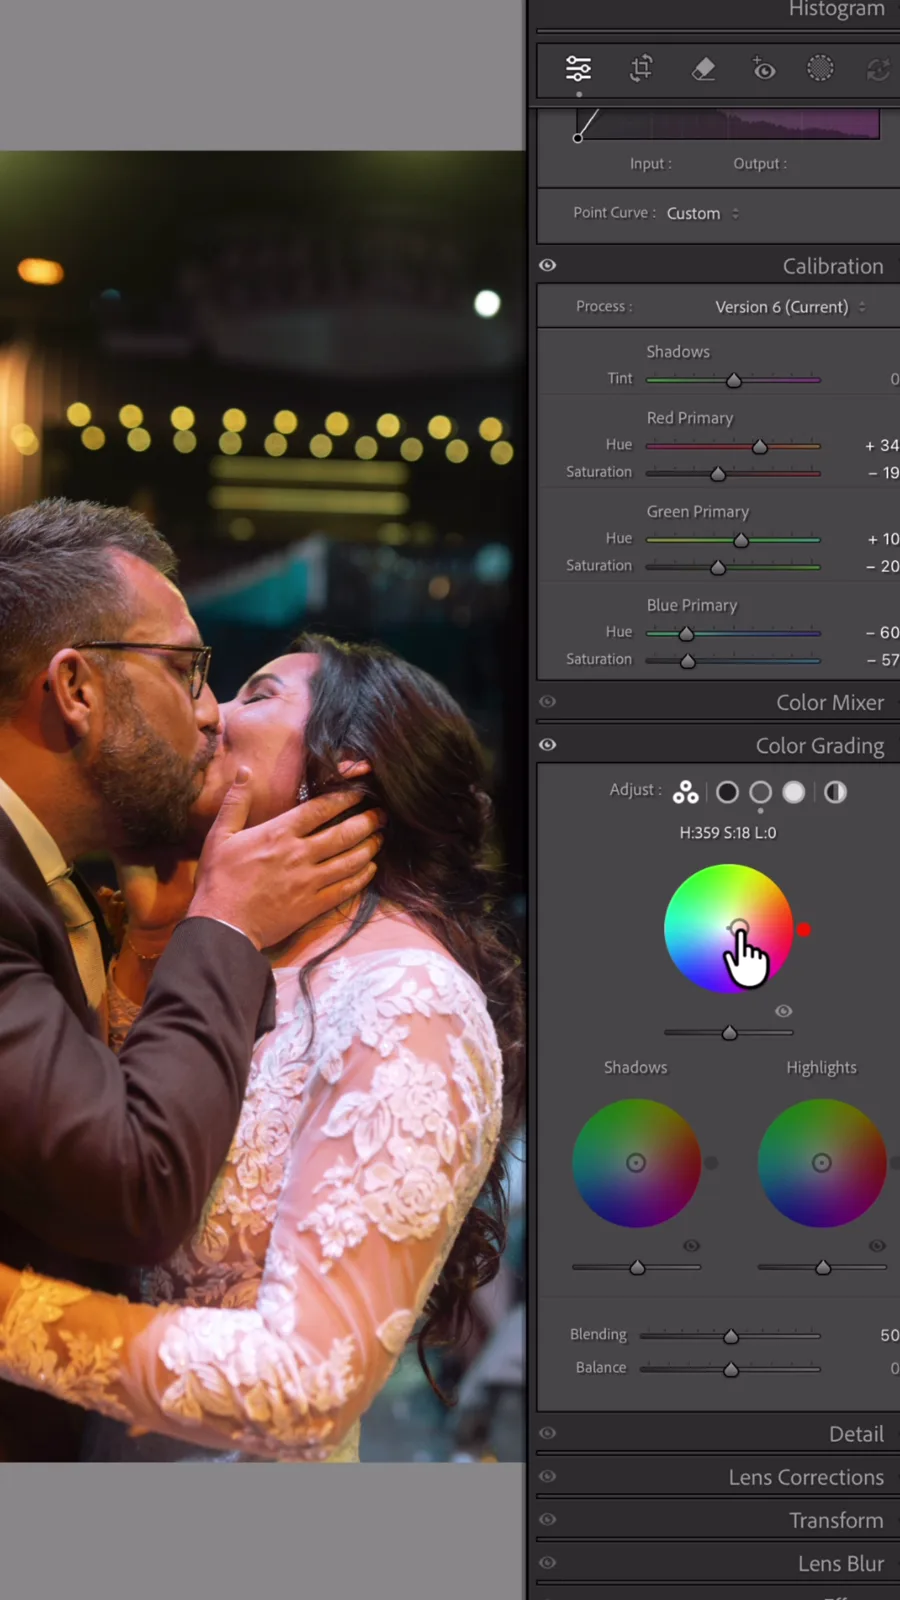Image resolution: width=900 pixels, height=1600 pixels.
Task: Select the Crop tool icon
Action: pos(641,68)
